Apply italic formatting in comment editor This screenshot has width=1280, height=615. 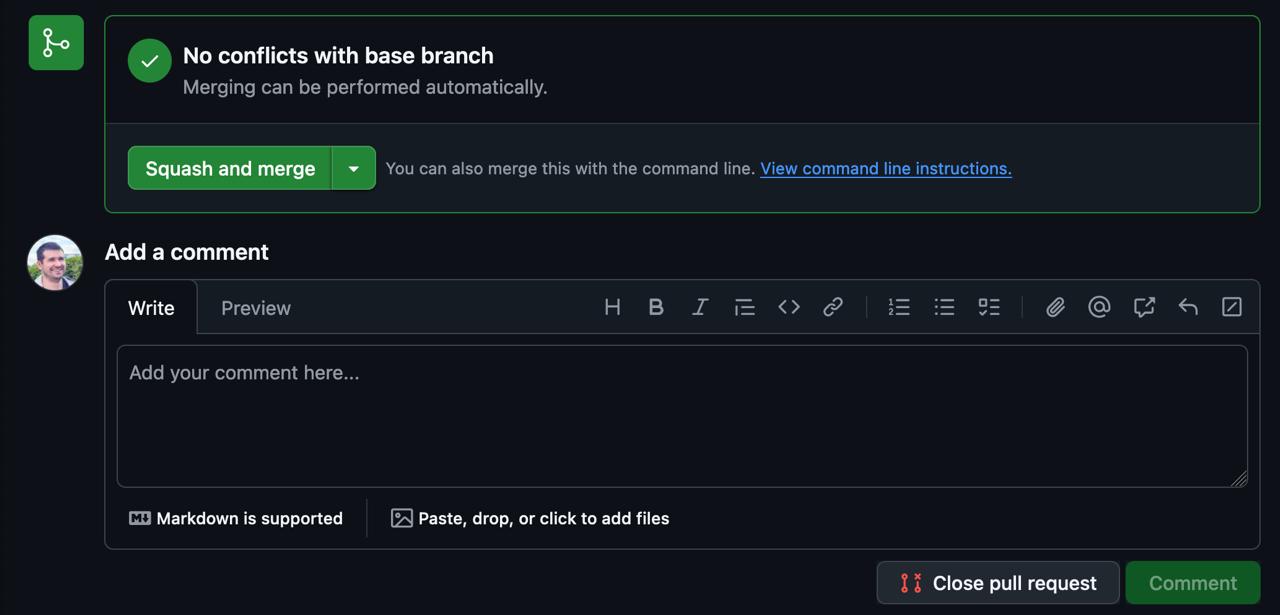point(700,307)
